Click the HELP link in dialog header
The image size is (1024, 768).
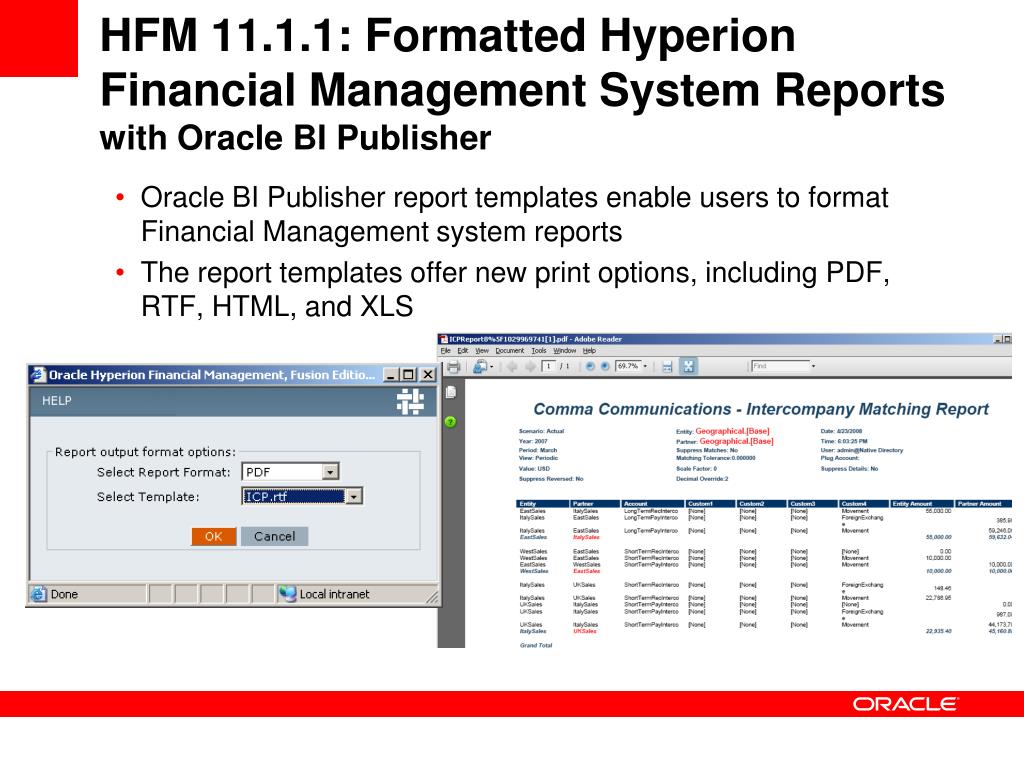(57, 401)
